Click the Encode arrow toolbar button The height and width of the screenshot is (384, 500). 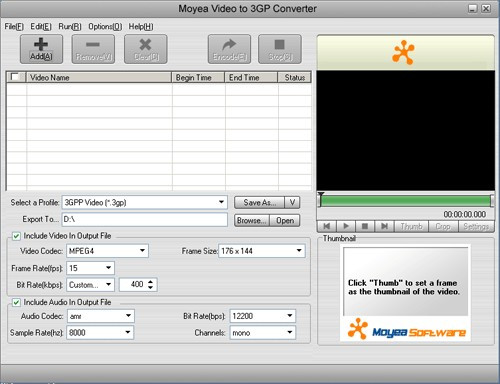pyautogui.click(x=229, y=49)
